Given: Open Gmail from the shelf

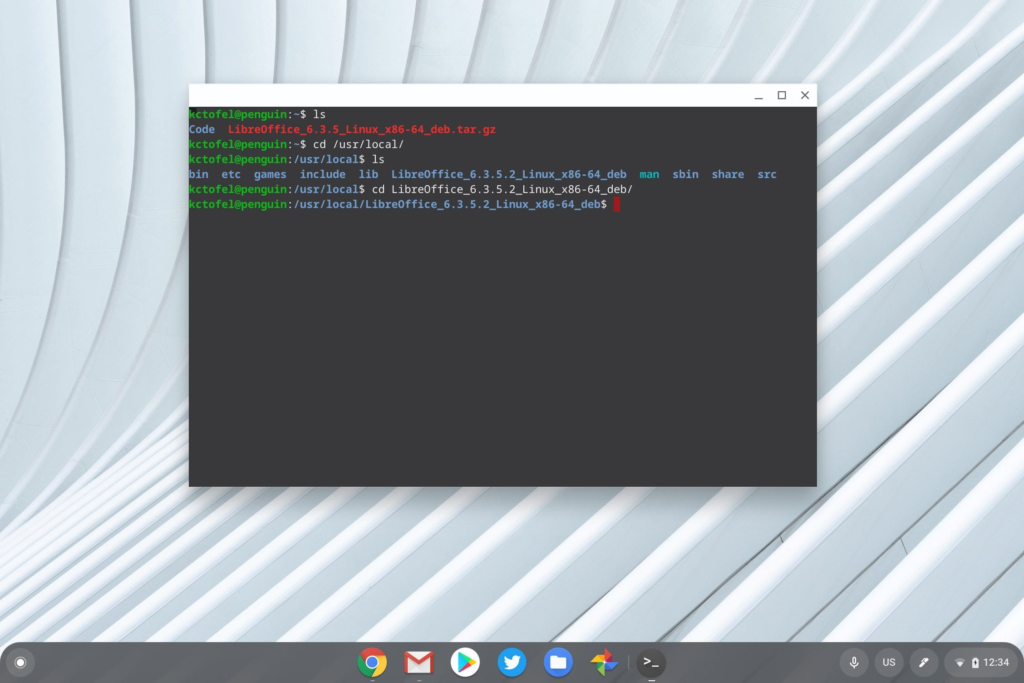Looking at the screenshot, I should tap(419, 662).
